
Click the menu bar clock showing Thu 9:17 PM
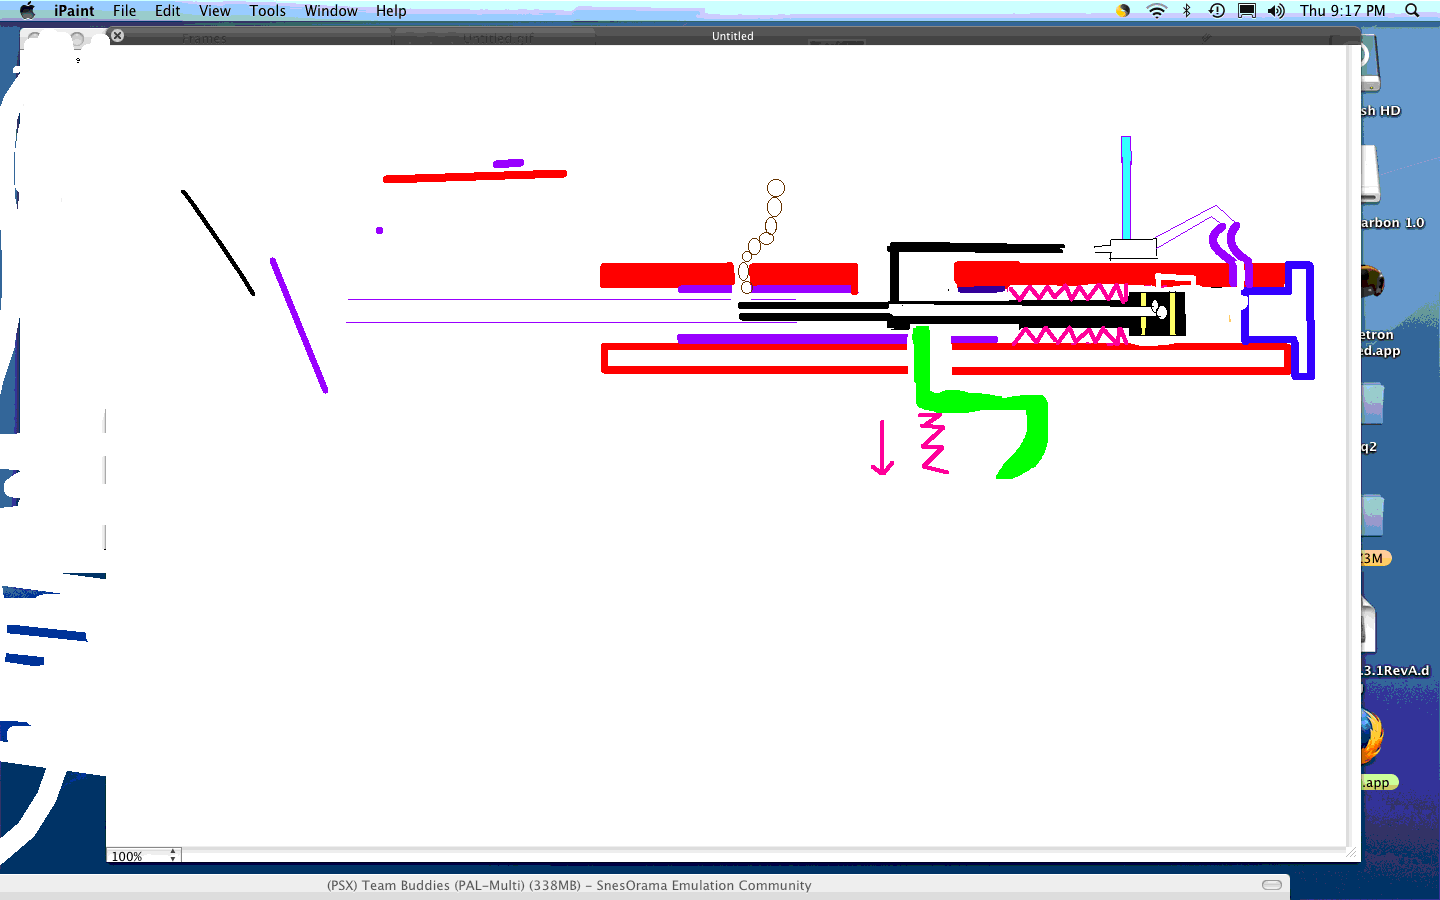[x=1342, y=11]
